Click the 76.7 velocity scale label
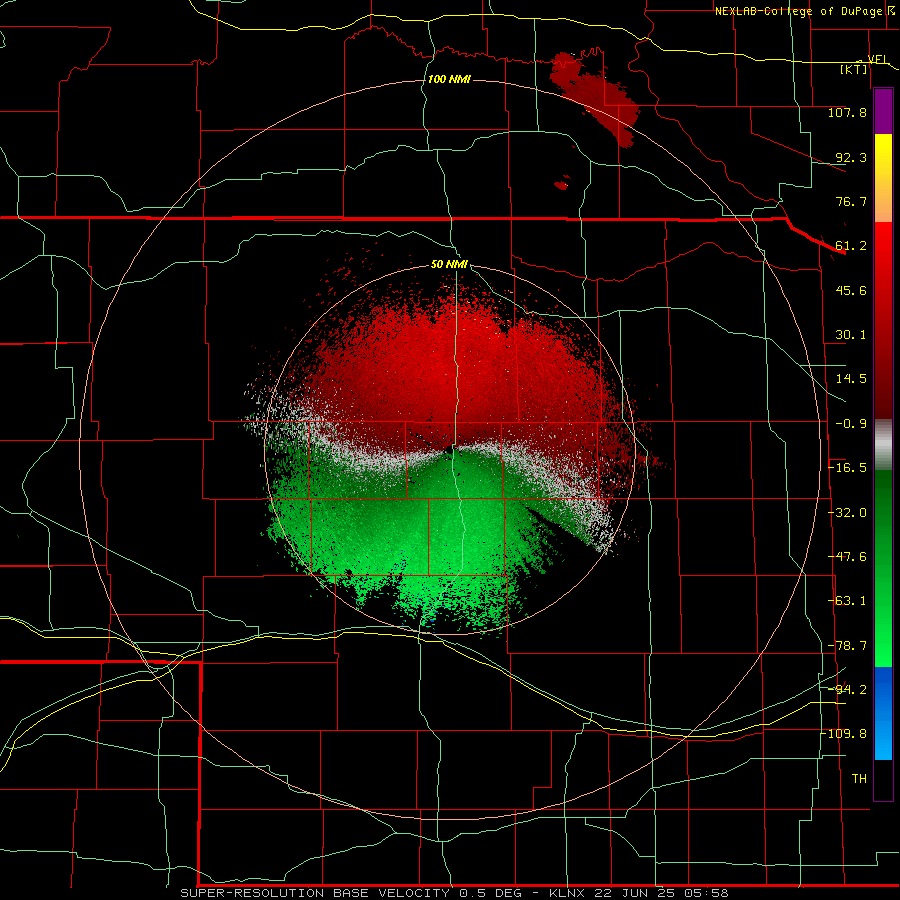Screen dimensions: 900x900 [x=851, y=201]
